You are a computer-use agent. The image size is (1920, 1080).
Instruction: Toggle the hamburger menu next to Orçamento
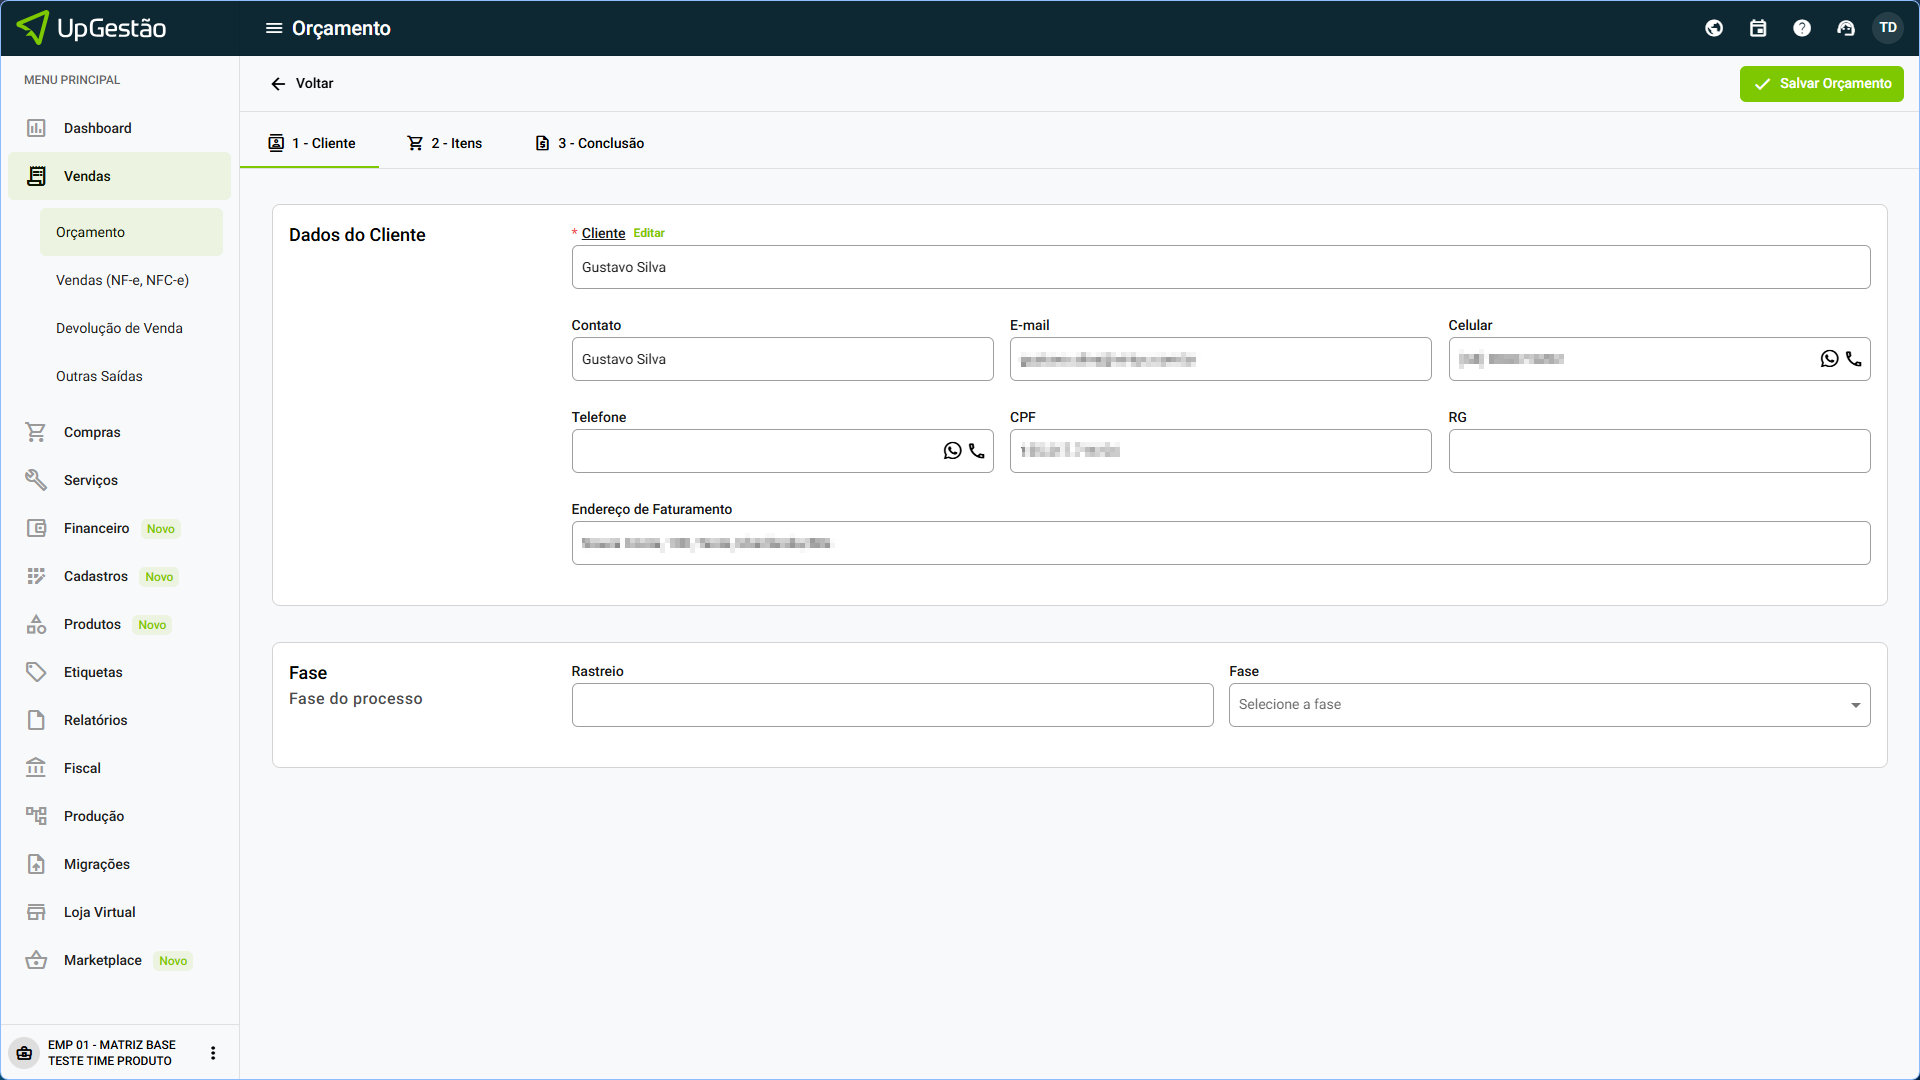[x=273, y=28]
